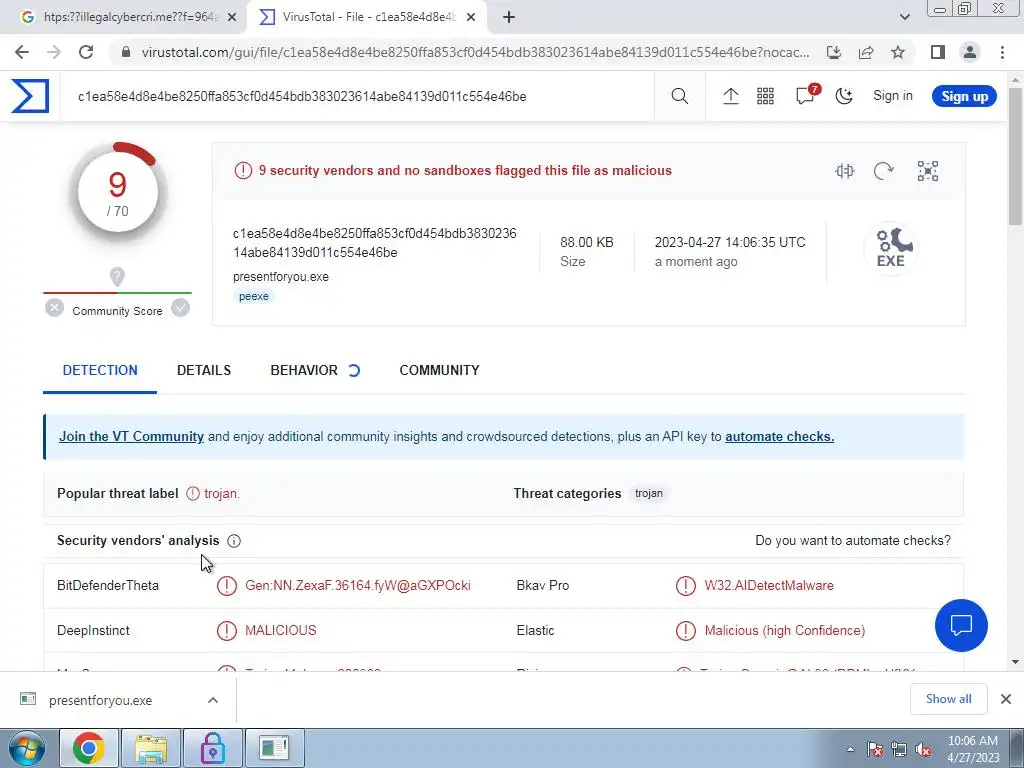The width and height of the screenshot is (1024, 768).
Task: Click Security vendors' analysis info icon
Action: point(234,541)
